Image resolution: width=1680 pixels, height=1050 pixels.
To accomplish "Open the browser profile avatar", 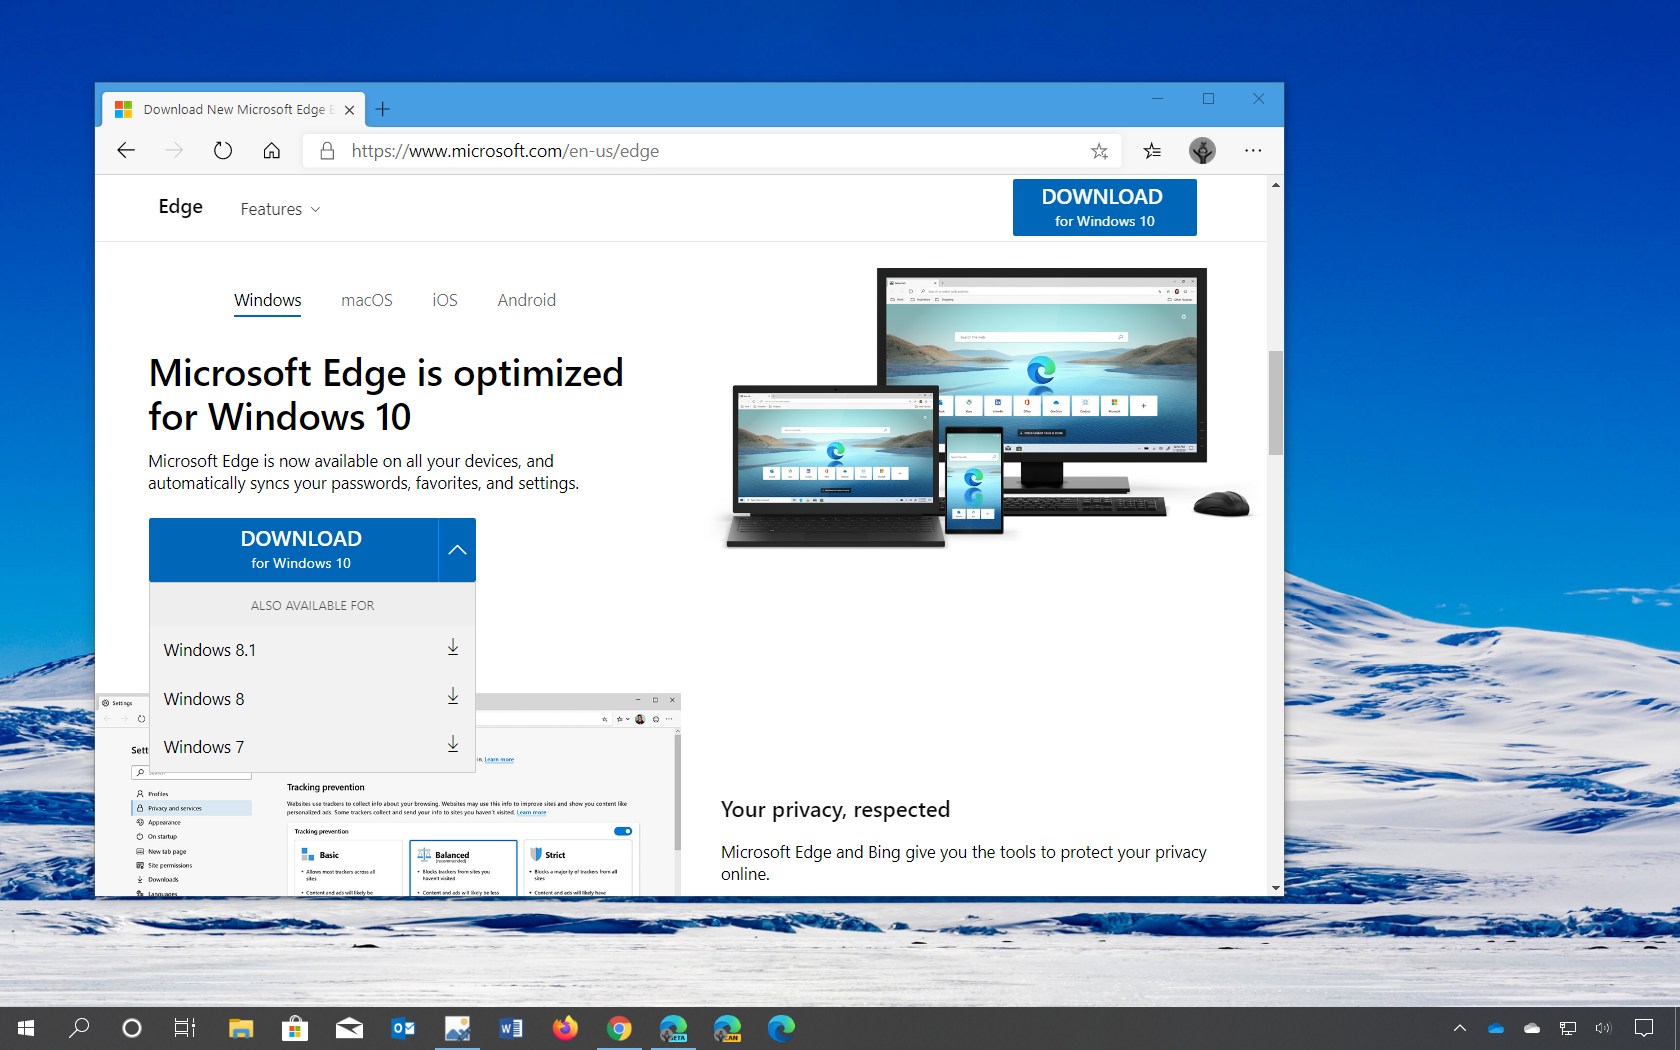I will coord(1202,151).
